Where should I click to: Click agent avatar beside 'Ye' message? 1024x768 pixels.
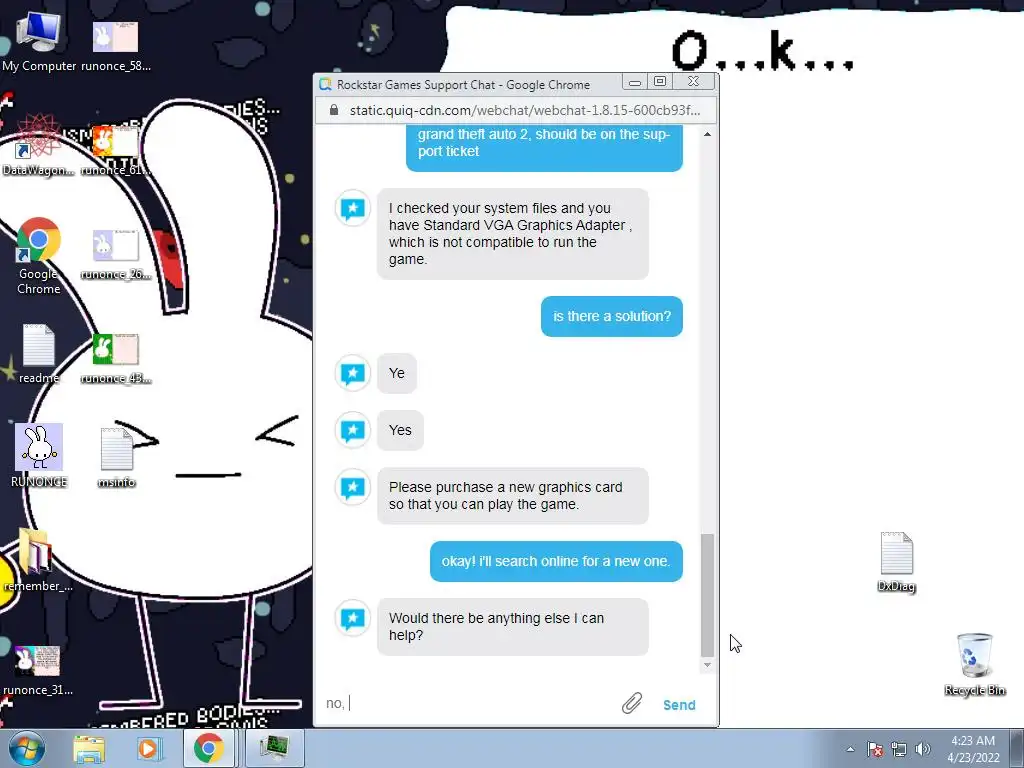(353, 374)
